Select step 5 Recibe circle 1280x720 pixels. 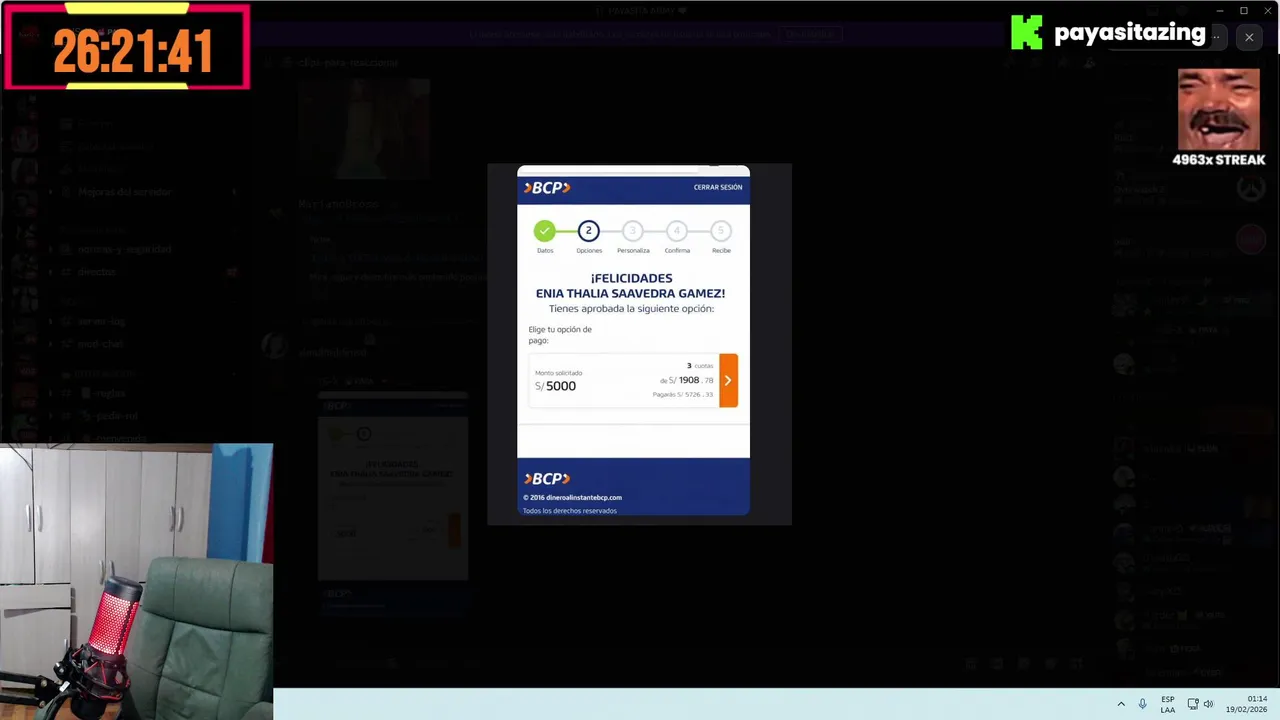pyautogui.click(x=721, y=231)
